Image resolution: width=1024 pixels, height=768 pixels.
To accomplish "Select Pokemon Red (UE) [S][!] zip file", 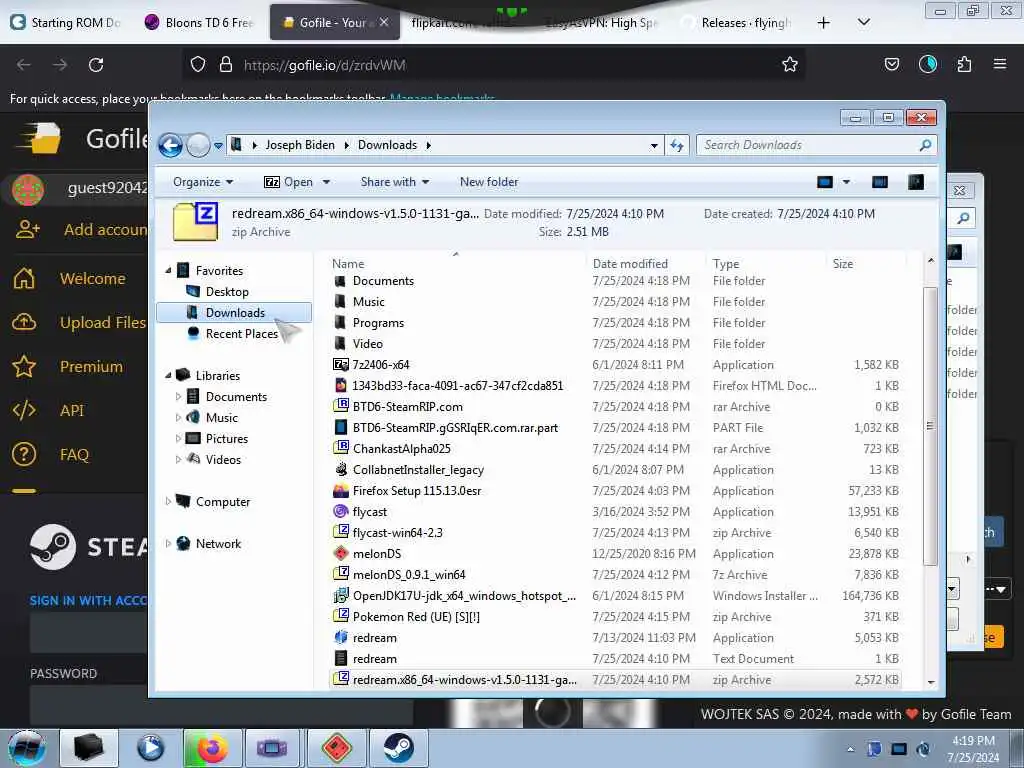I will point(416,616).
